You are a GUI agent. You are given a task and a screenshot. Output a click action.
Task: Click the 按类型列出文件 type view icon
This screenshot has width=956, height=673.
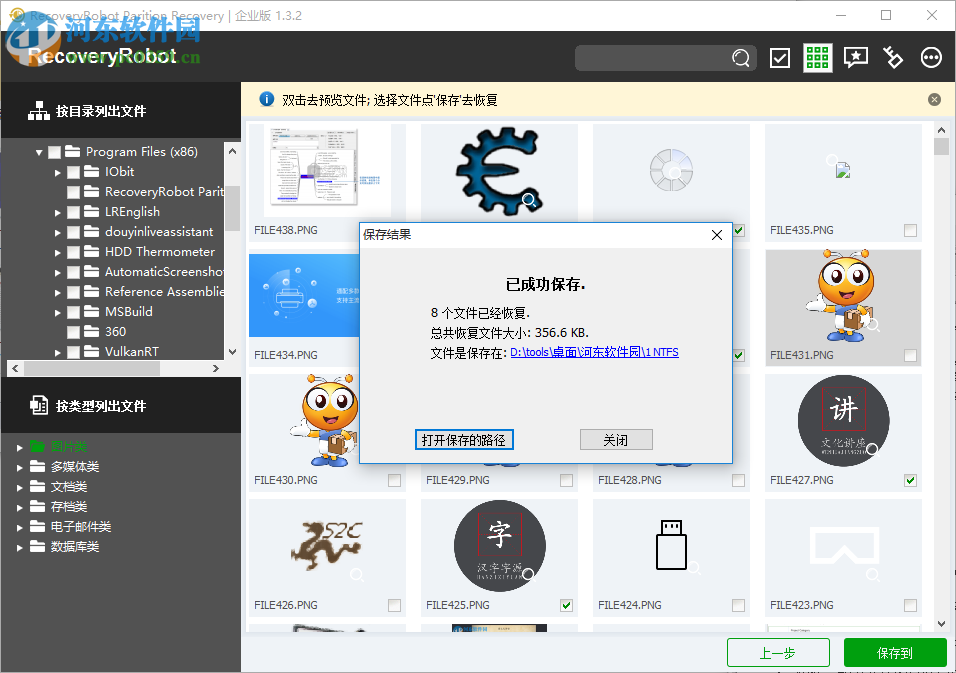point(38,405)
